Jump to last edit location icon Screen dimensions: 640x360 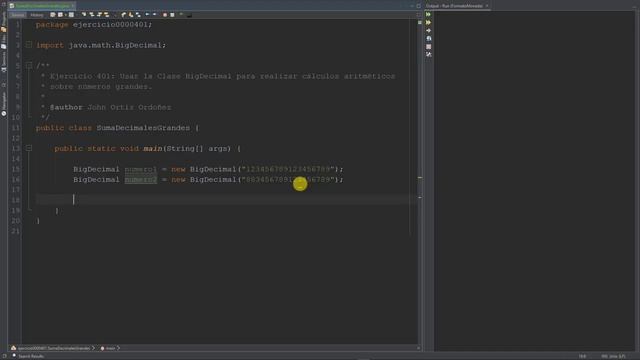click(53, 15)
